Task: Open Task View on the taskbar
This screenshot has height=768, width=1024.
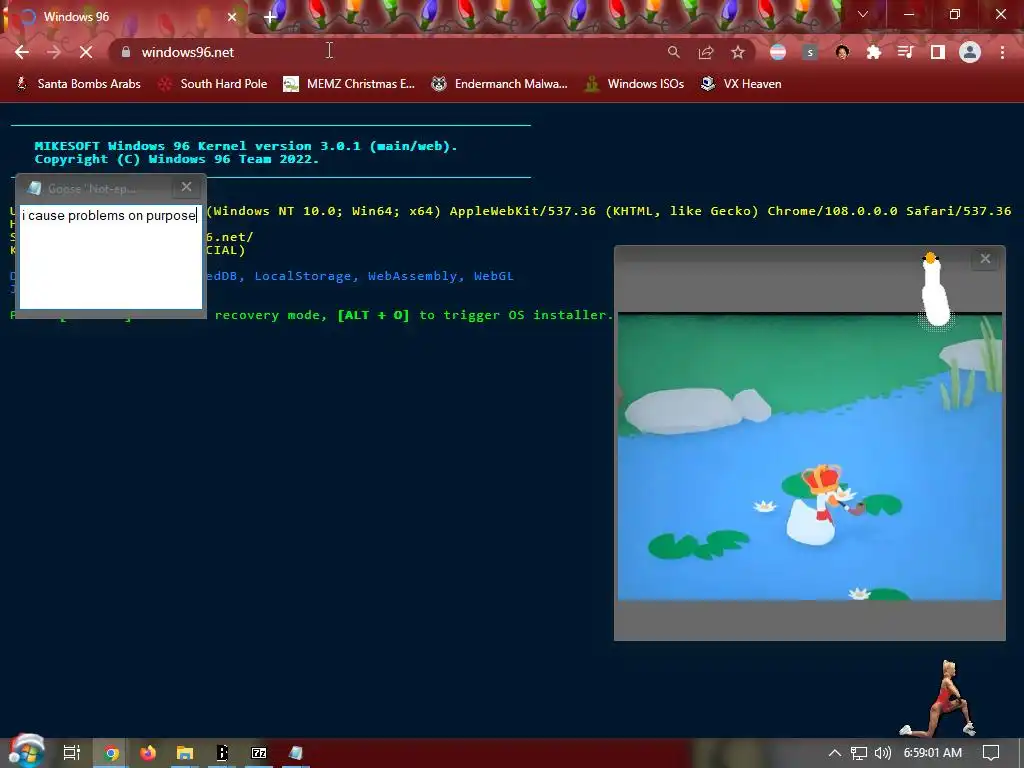Action: [72, 753]
